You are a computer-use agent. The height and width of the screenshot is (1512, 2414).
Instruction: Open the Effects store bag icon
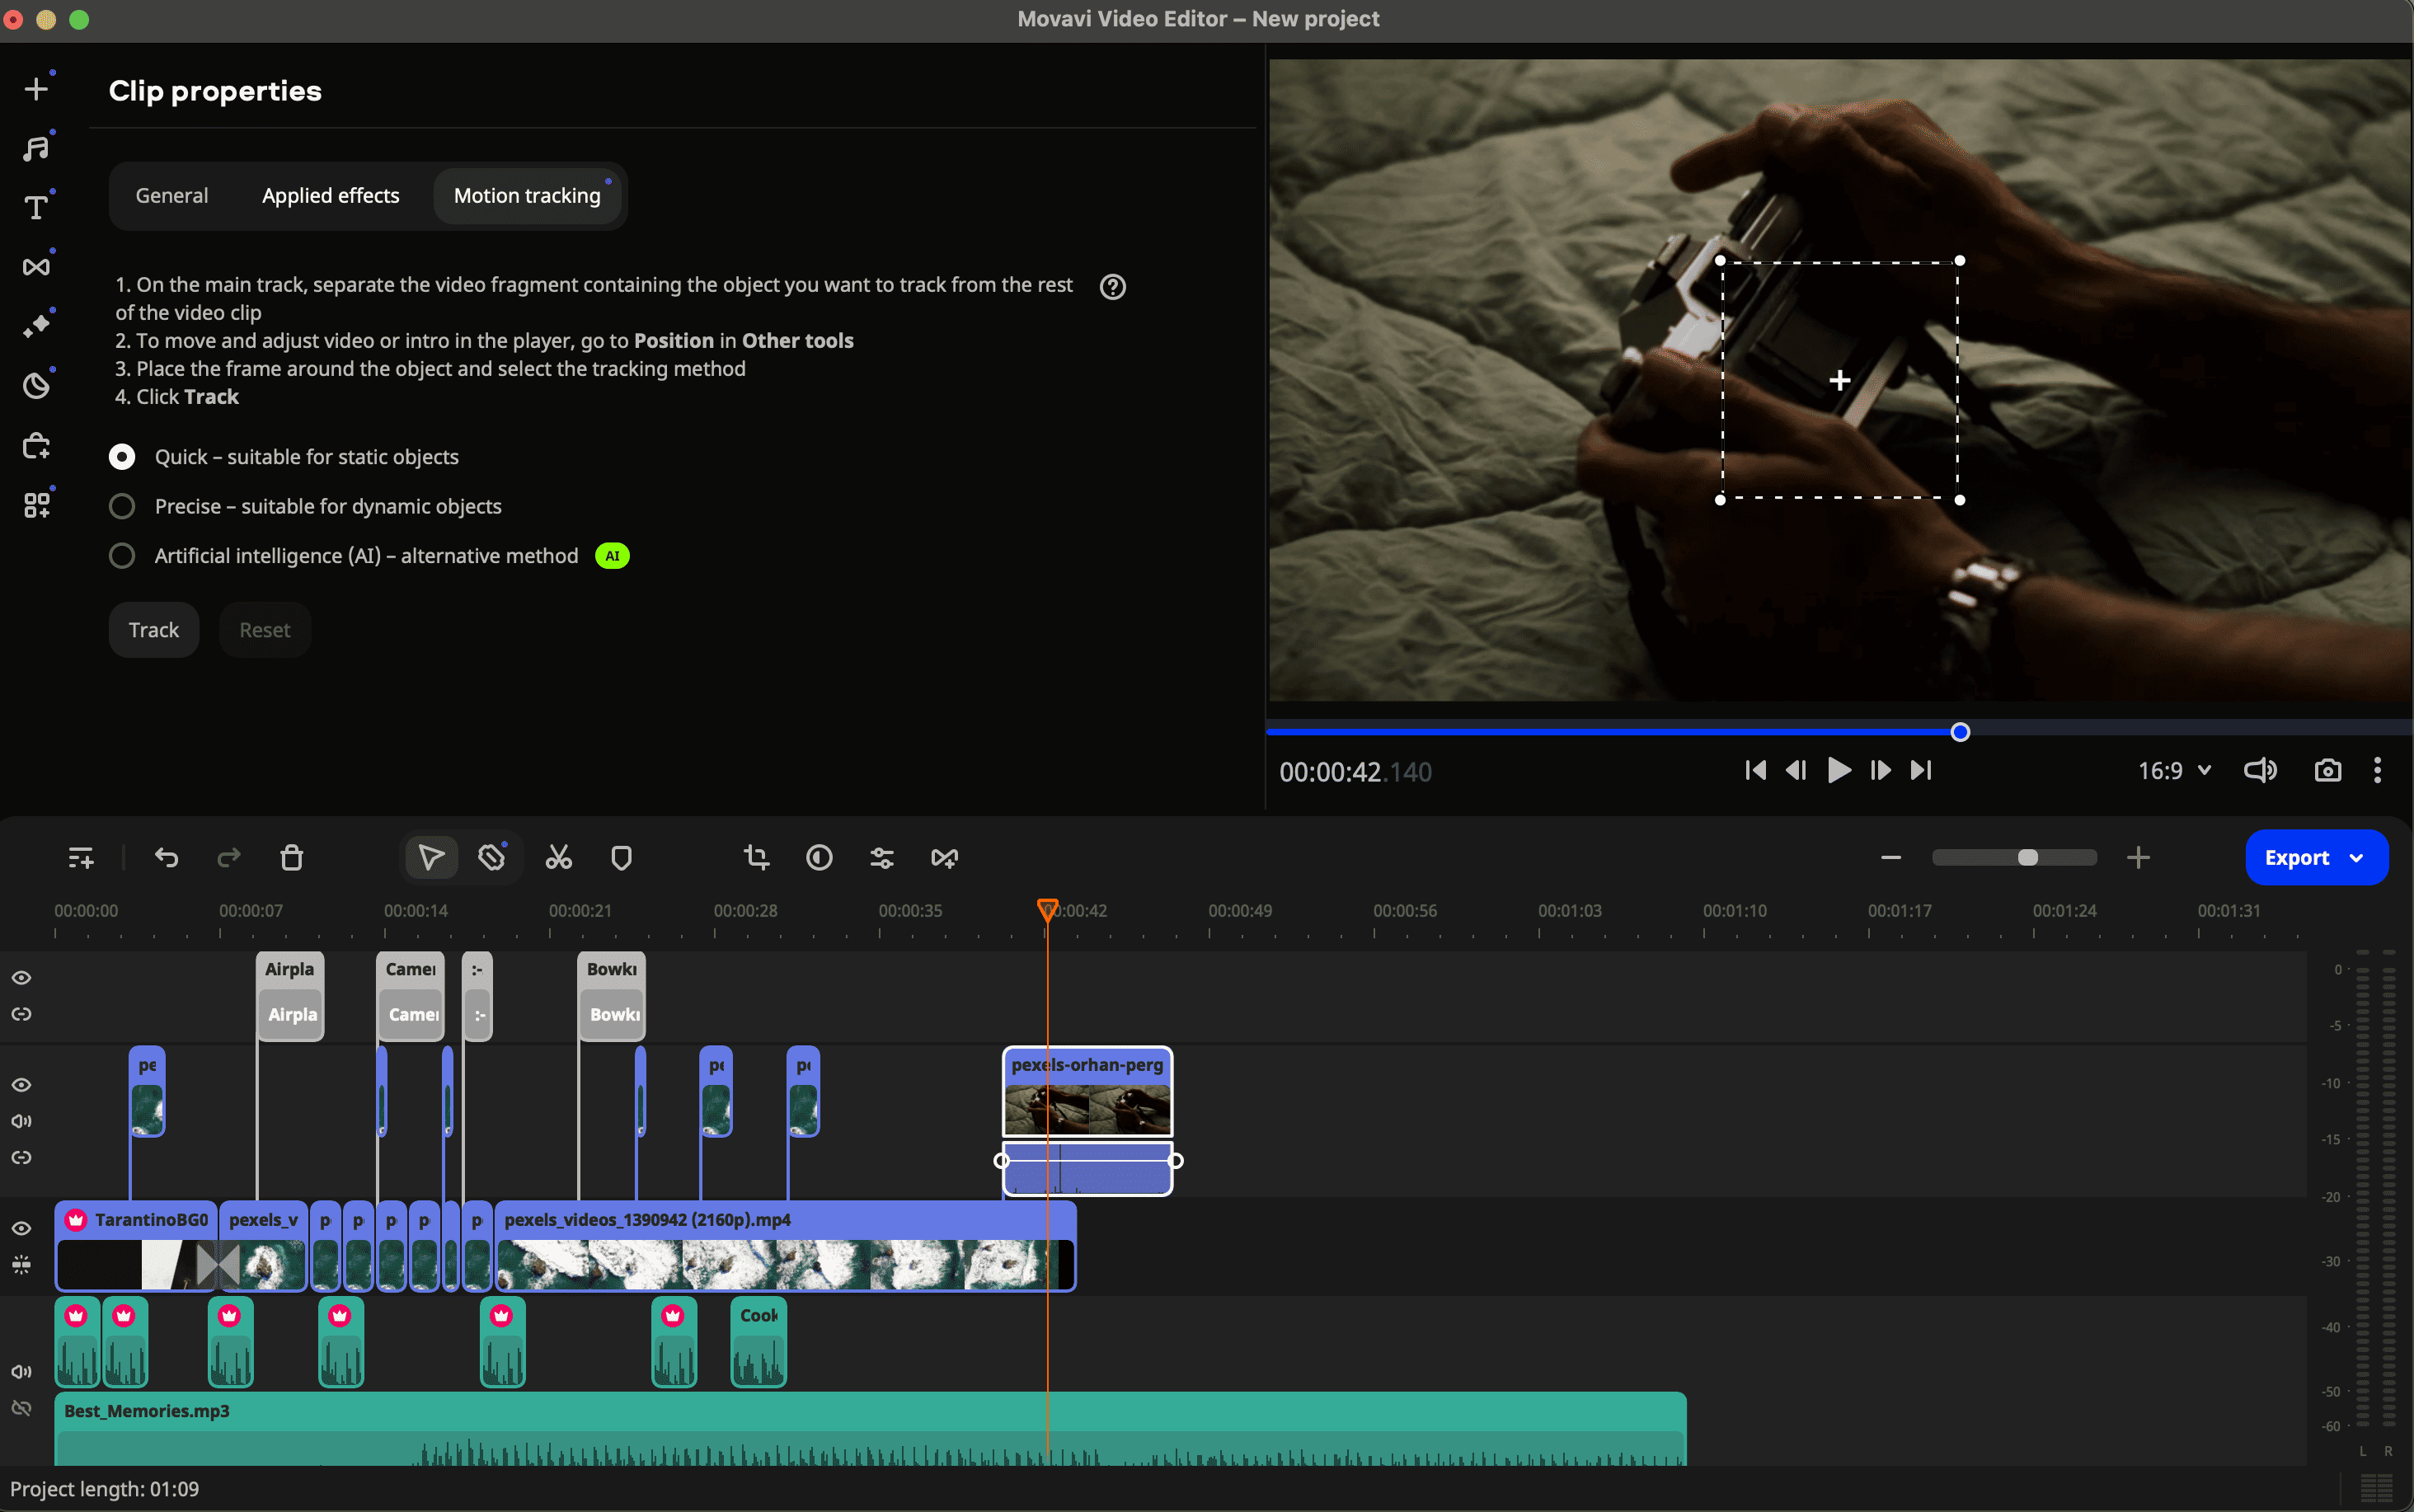pyautogui.click(x=36, y=445)
